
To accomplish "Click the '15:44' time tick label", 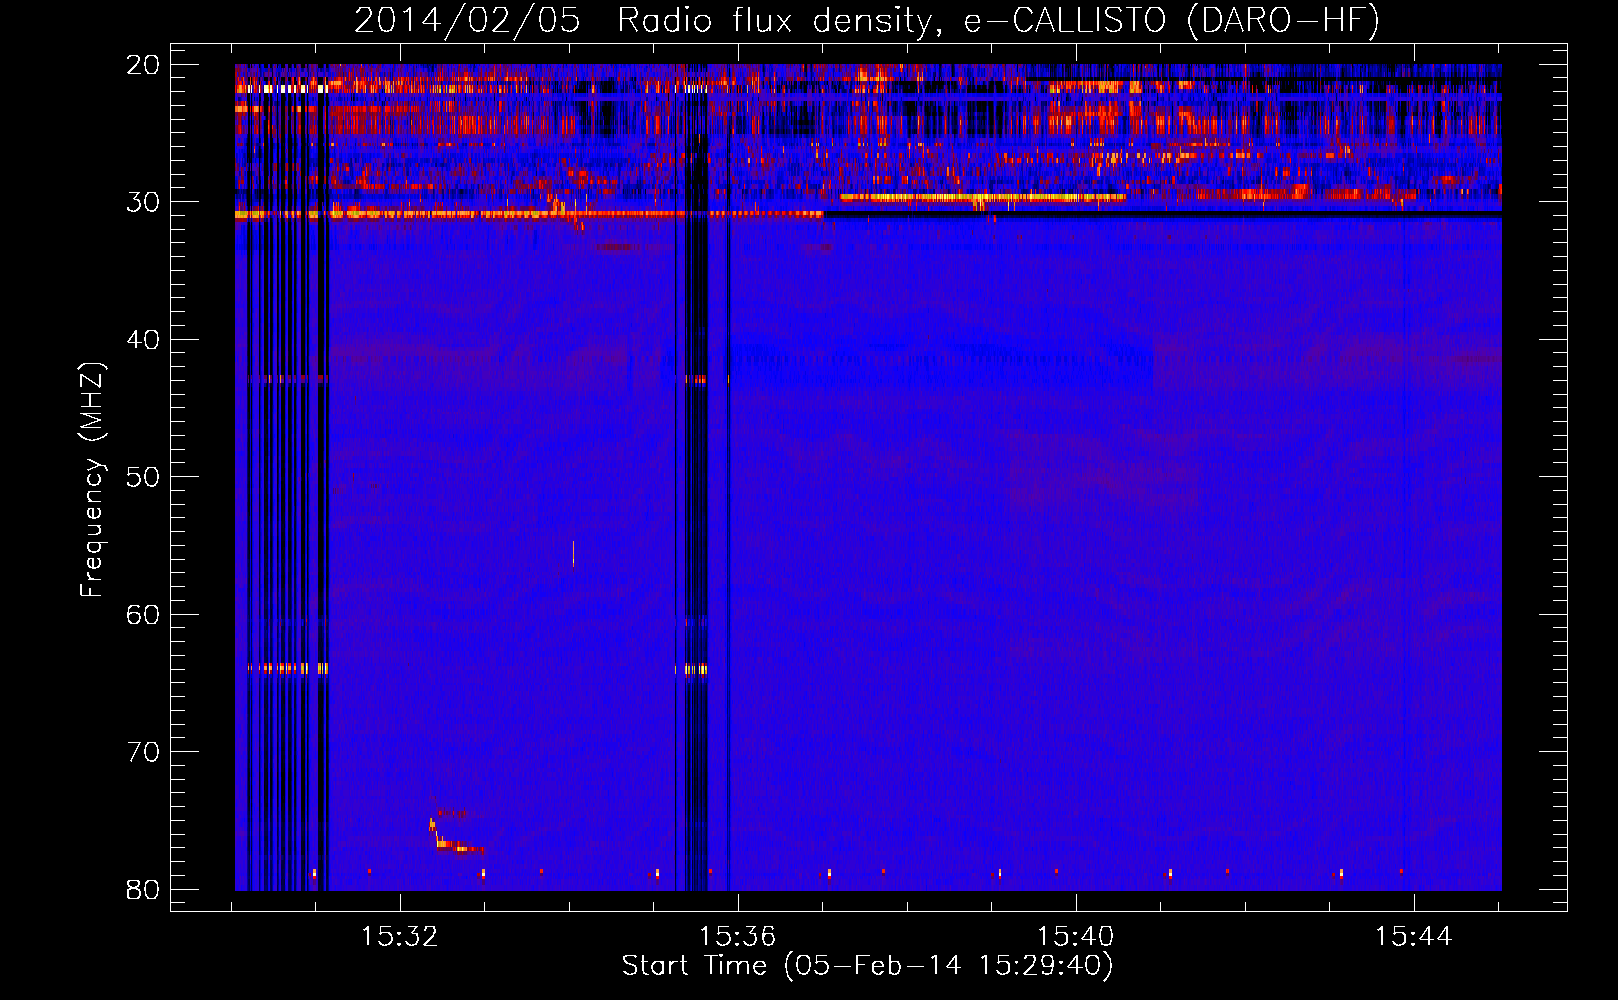I will [x=1414, y=937].
